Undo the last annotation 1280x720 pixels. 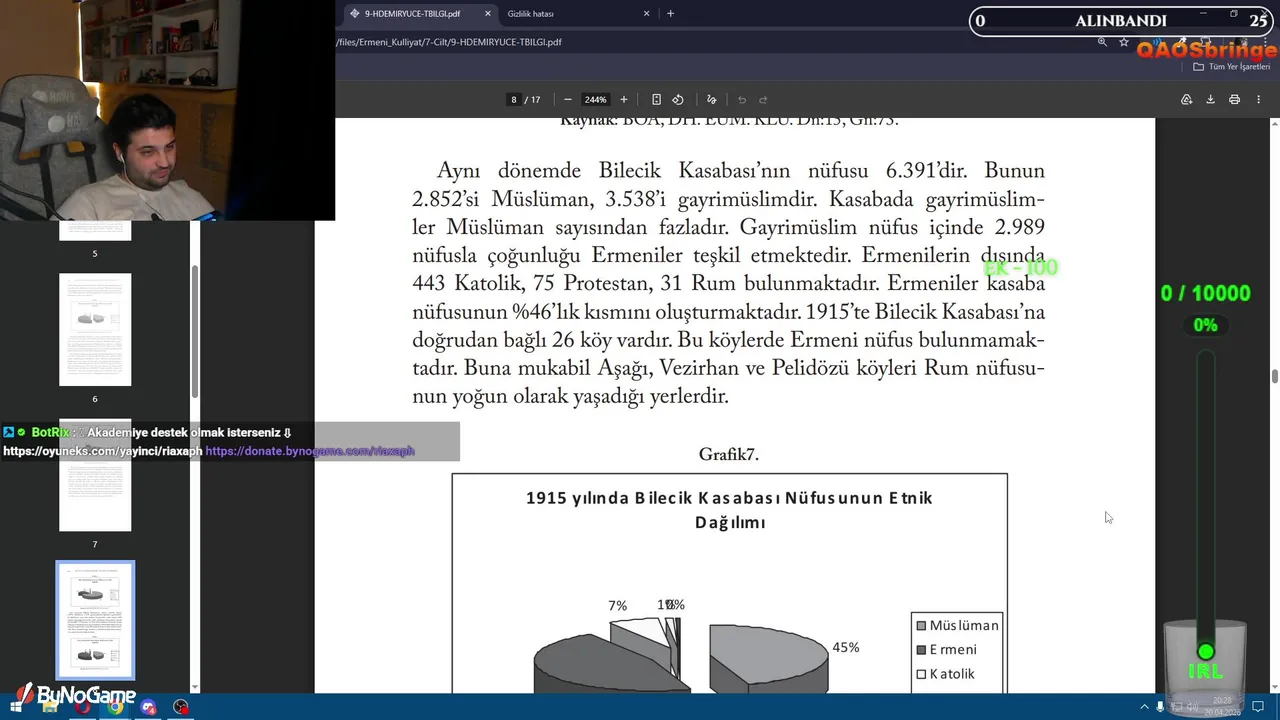click(x=742, y=100)
